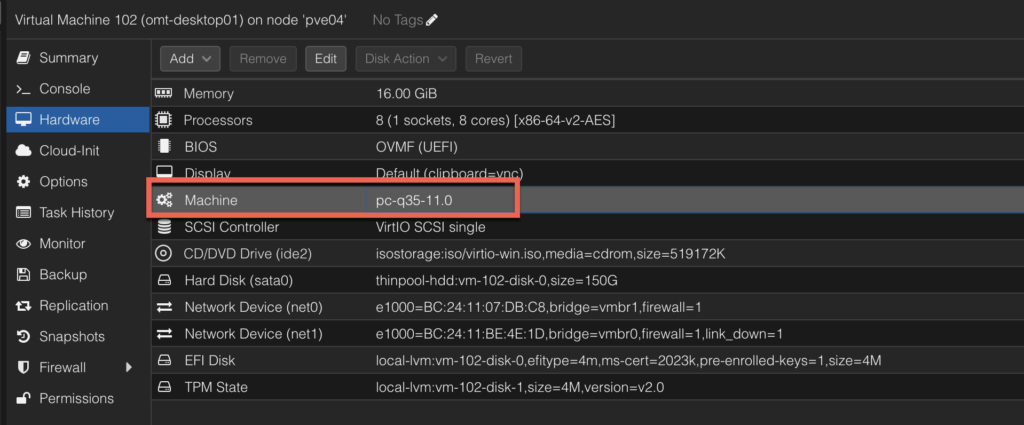Click the Hard Disk sata0 drive icon
The width and height of the screenshot is (1024, 425).
165,281
